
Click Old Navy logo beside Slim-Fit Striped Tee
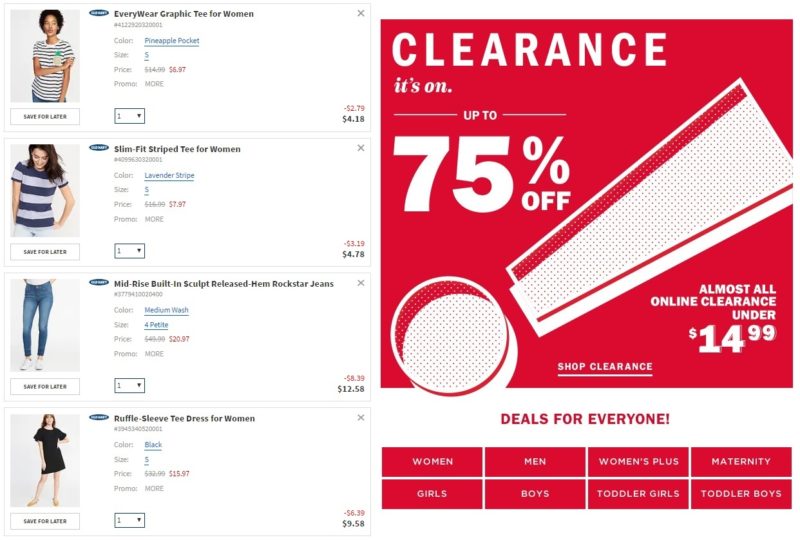click(x=99, y=148)
